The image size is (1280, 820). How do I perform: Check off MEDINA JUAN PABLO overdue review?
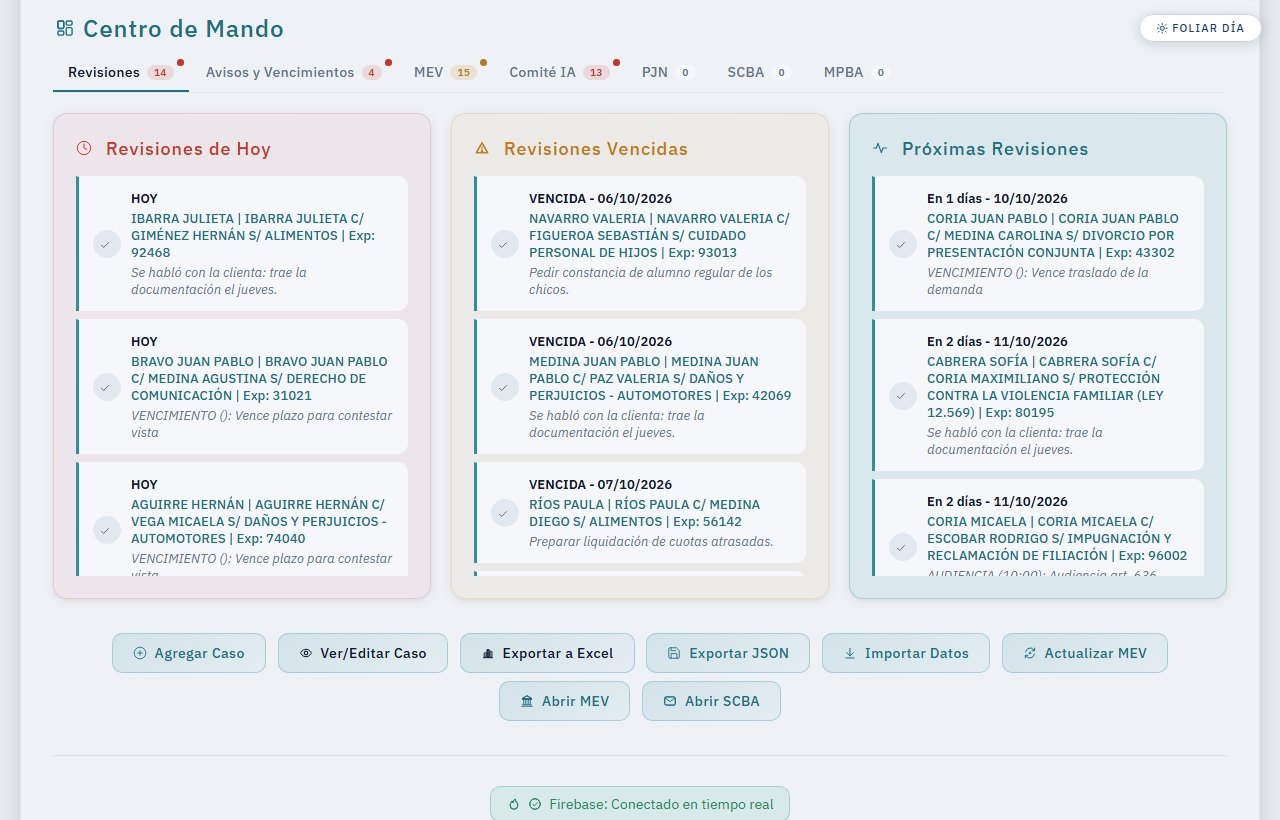pyautogui.click(x=505, y=387)
